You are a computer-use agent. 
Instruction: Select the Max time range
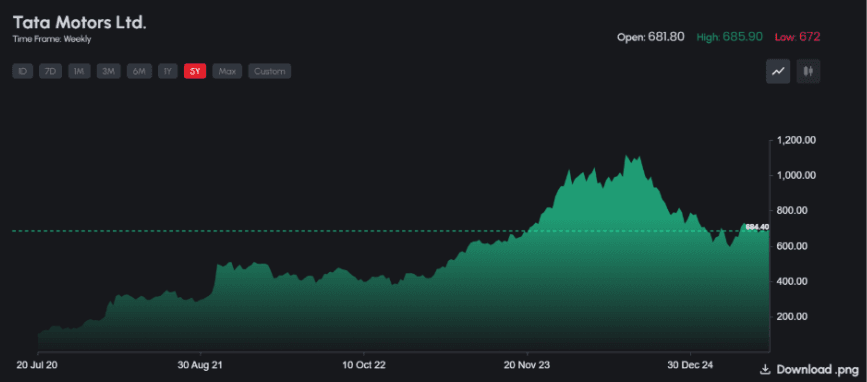tap(227, 71)
